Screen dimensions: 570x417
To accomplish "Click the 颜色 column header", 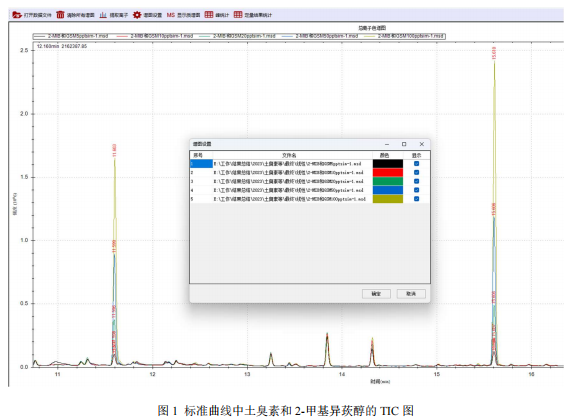I will click(385, 155).
